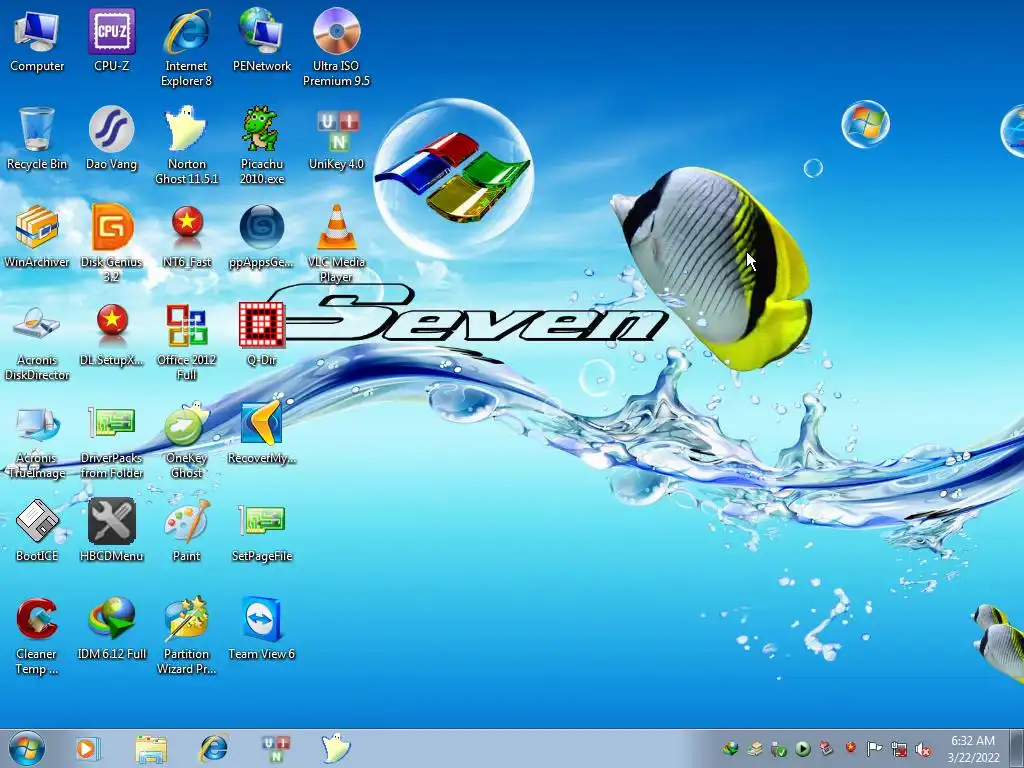Select the ppAppsGe... shortcut

click(262, 238)
